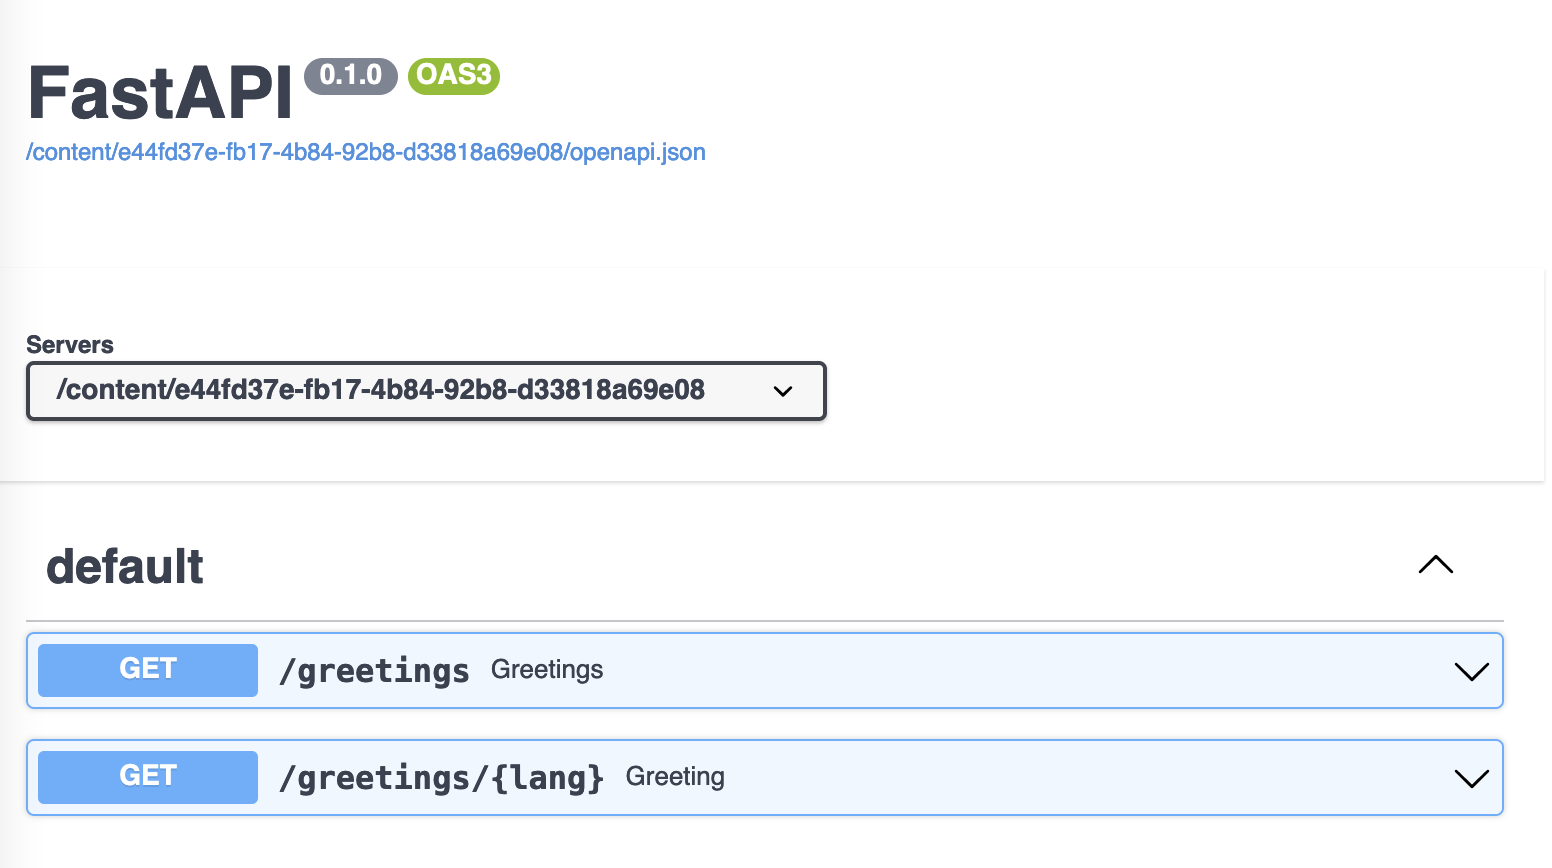Click the FastAPI application title
This screenshot has width=1552, height=868.
(x=158, y=90)
